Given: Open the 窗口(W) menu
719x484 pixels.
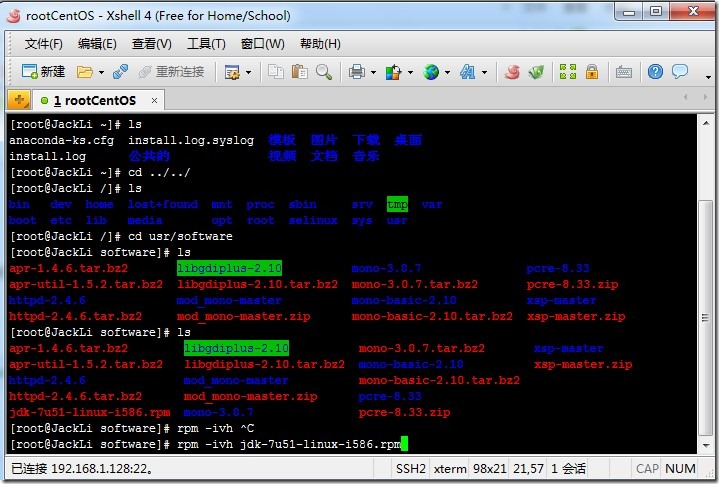Looking at the screenshot, I should [262, 44].
